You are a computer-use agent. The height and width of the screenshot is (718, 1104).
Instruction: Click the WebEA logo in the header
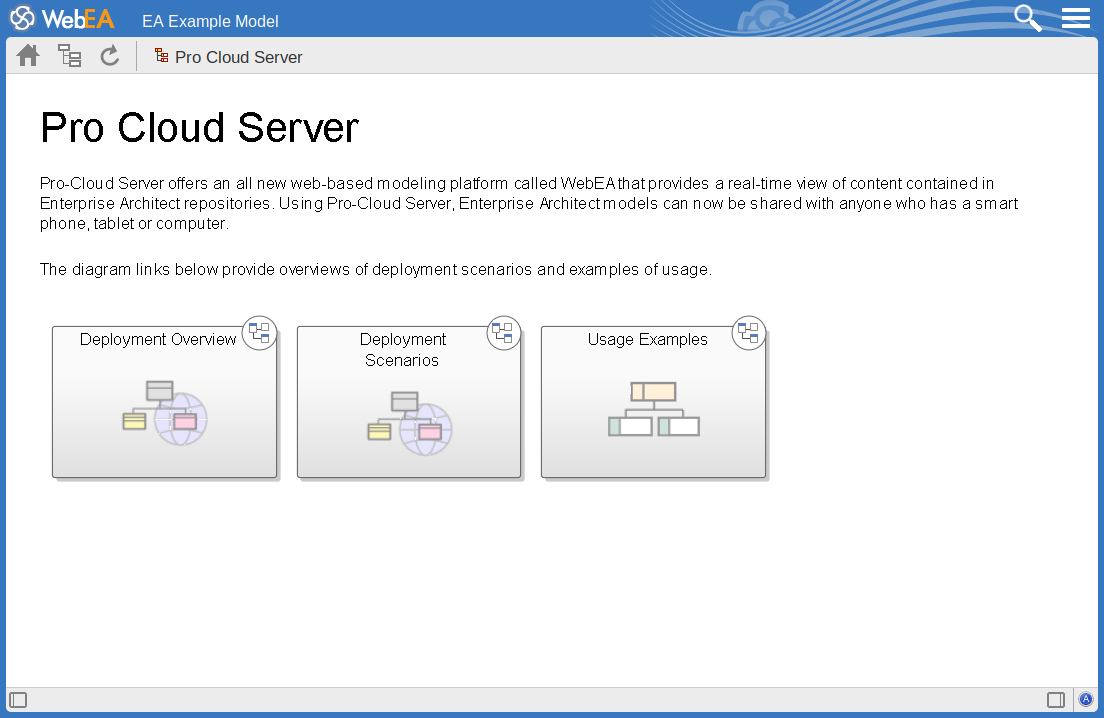point(62,17)
